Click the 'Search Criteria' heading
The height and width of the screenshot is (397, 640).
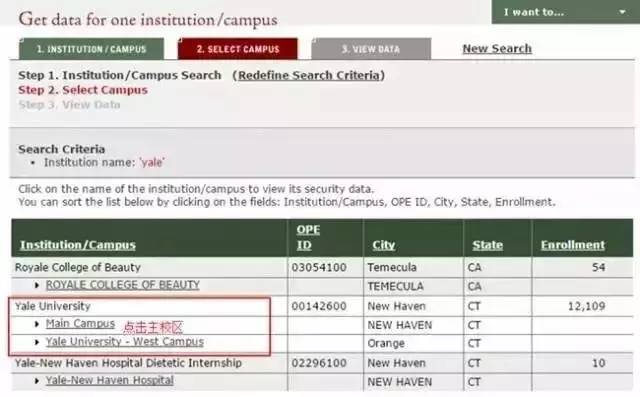62,149
